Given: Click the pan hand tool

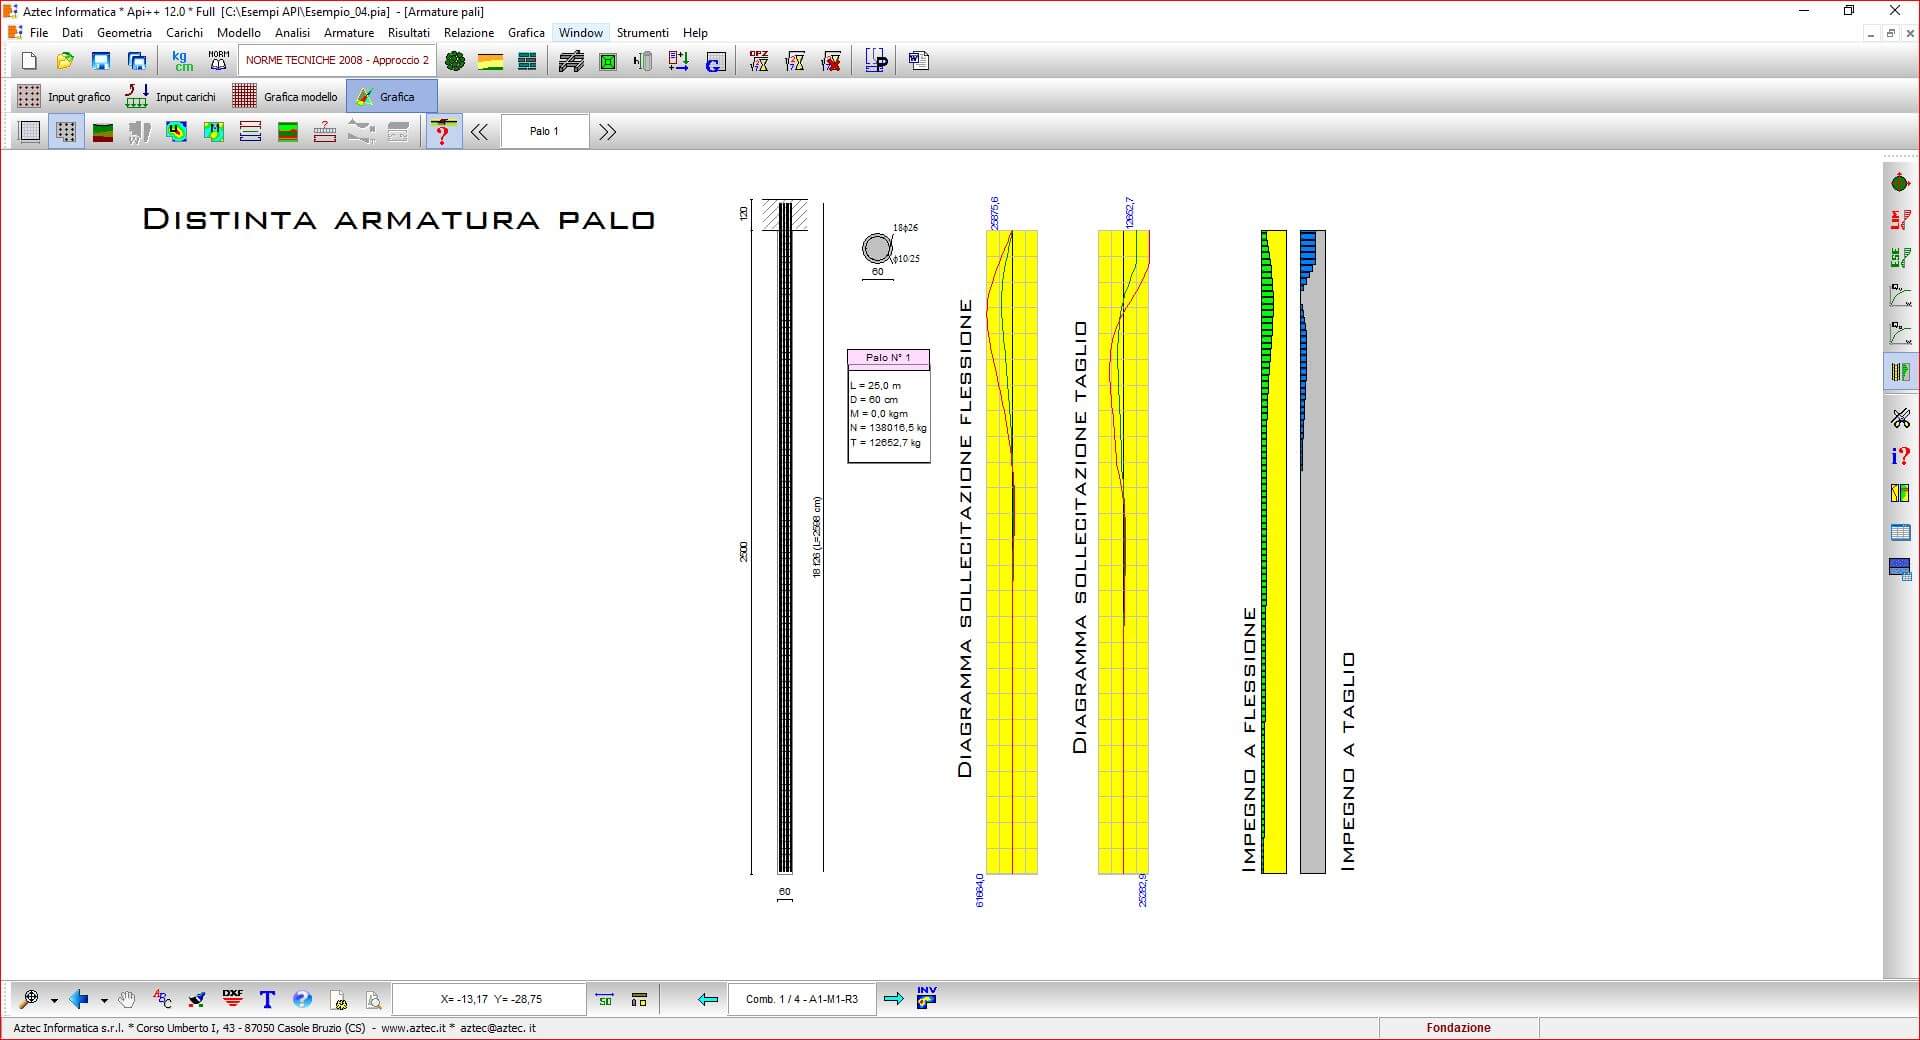Looking at the screenshot, I should (126, 999).
